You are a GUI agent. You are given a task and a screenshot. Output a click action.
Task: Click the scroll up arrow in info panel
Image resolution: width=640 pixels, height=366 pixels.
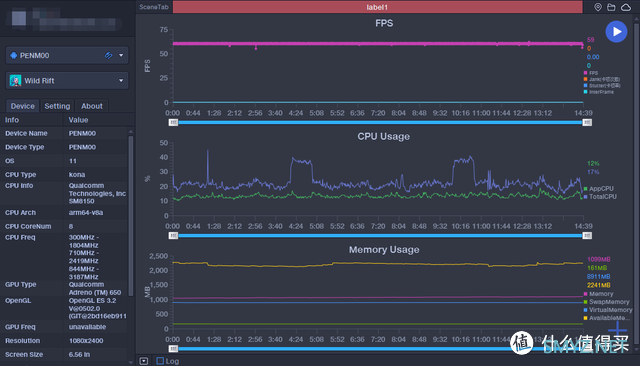tap(131, 132)
